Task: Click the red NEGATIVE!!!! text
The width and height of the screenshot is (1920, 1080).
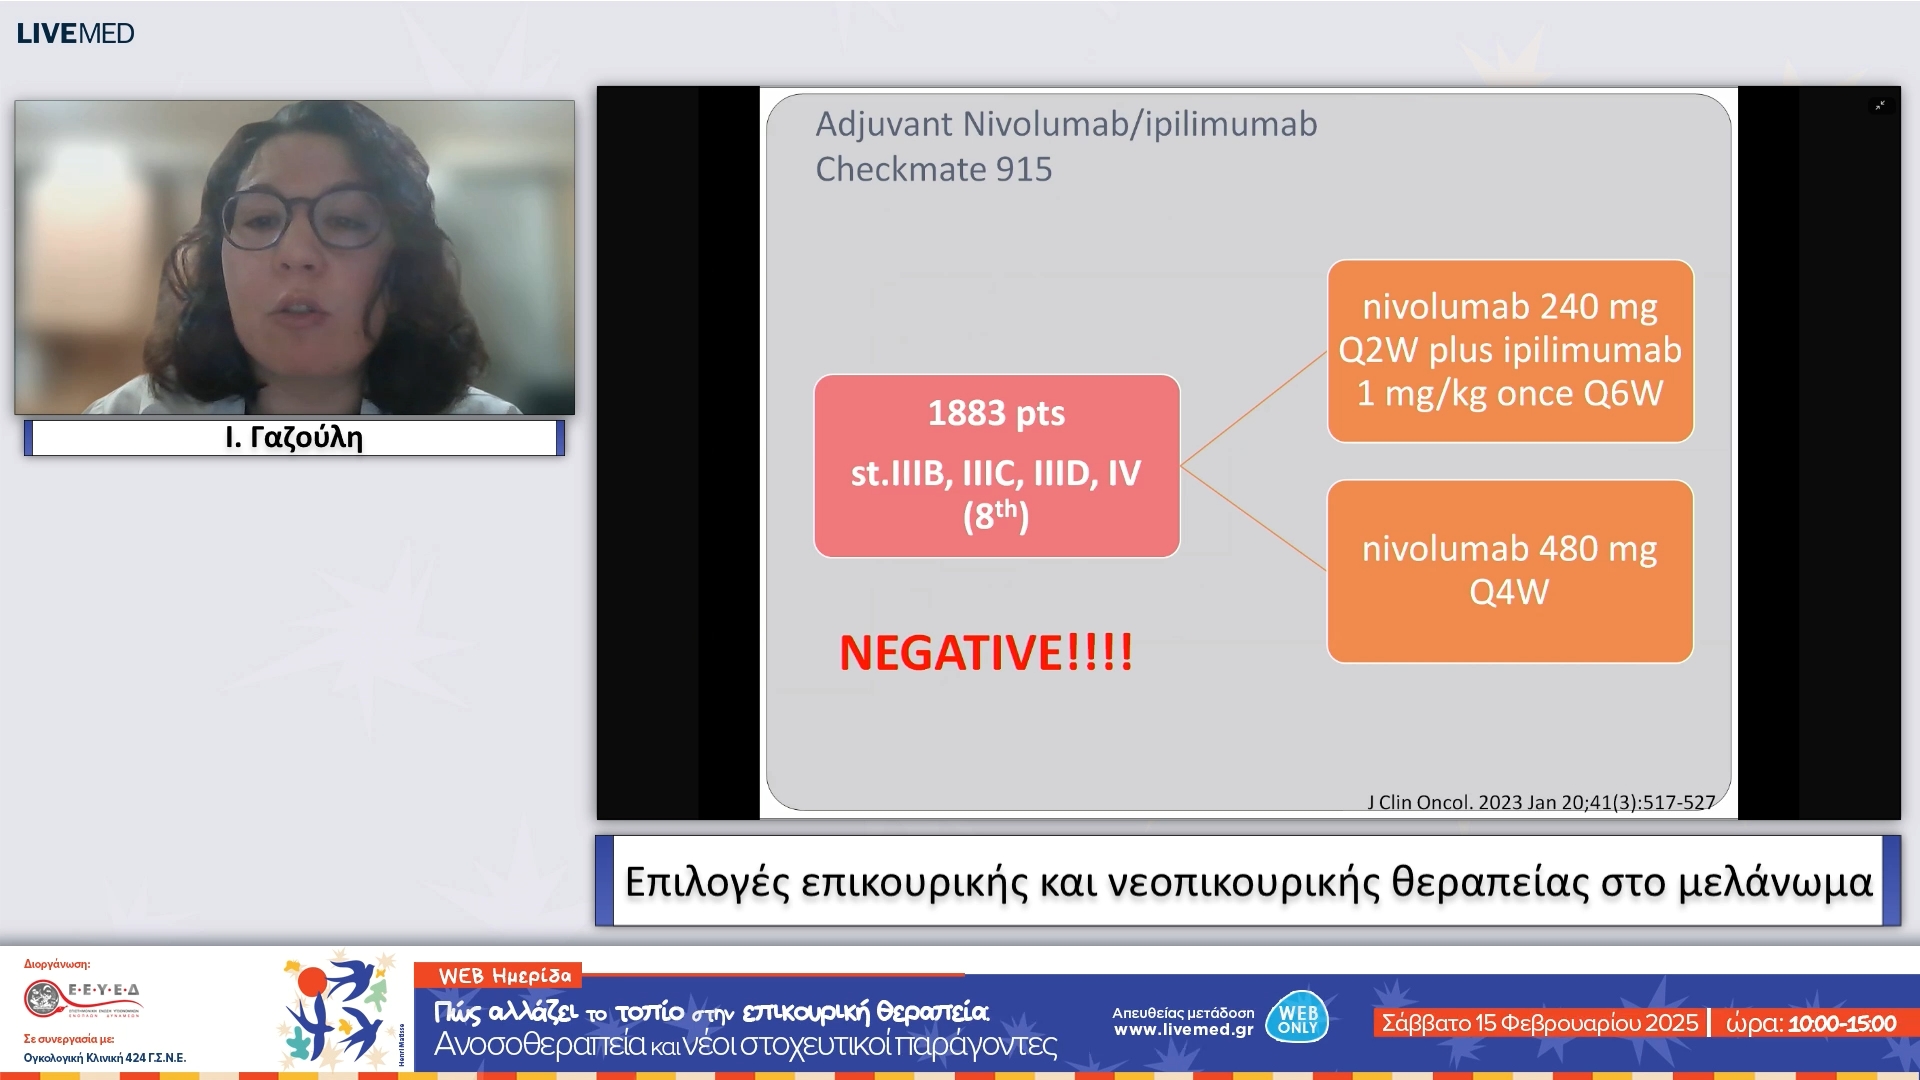Action: click(986, 653)
